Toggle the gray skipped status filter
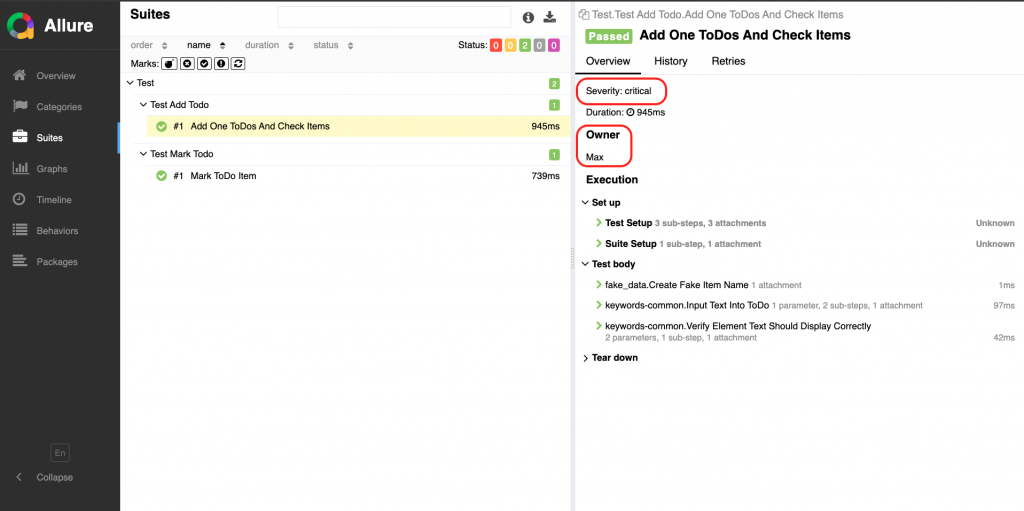1024x511 pixels. 539,45
